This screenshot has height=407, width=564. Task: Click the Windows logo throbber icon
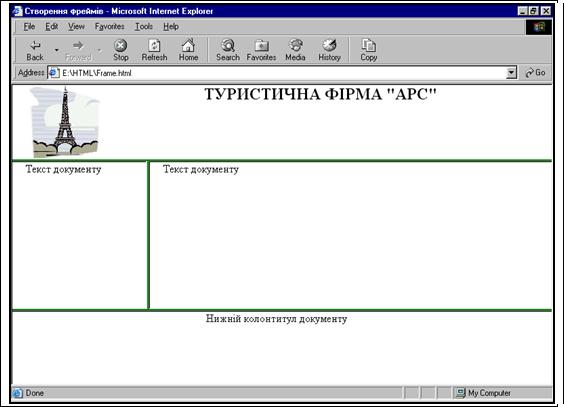[539, 27]
